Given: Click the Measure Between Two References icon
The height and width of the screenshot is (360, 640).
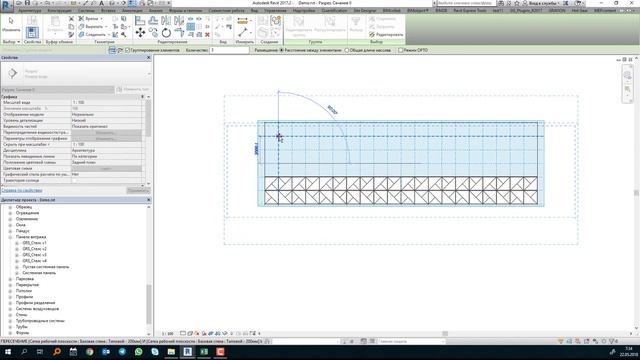Looking at the screenshot, I should [242, 32].
